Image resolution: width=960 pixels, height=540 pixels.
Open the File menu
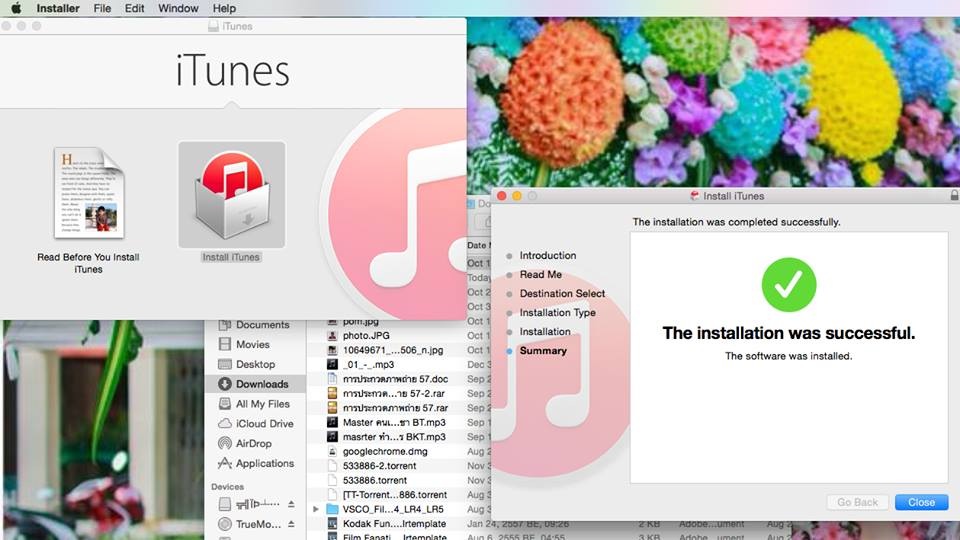[102, 9]
